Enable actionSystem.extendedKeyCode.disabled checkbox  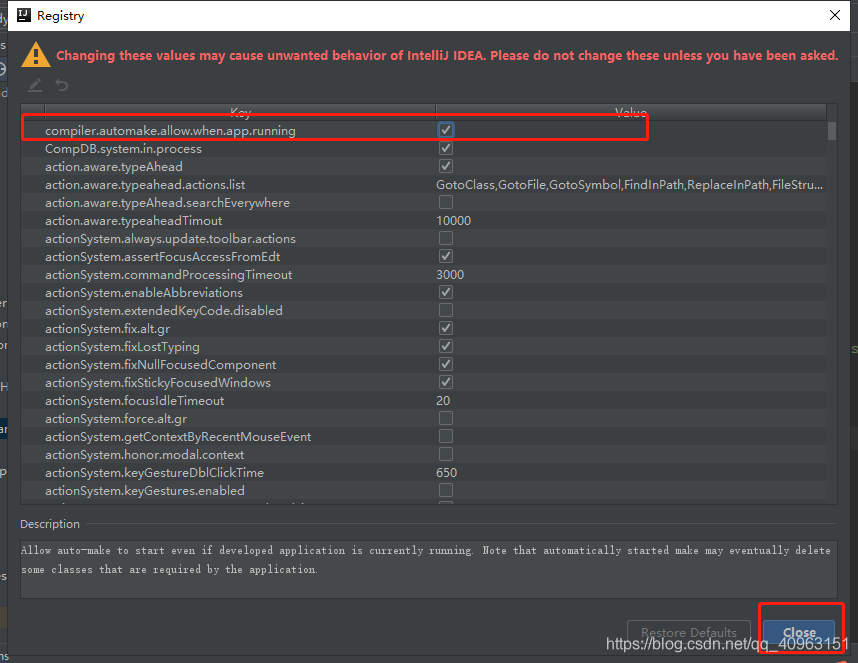pos(446,310)
